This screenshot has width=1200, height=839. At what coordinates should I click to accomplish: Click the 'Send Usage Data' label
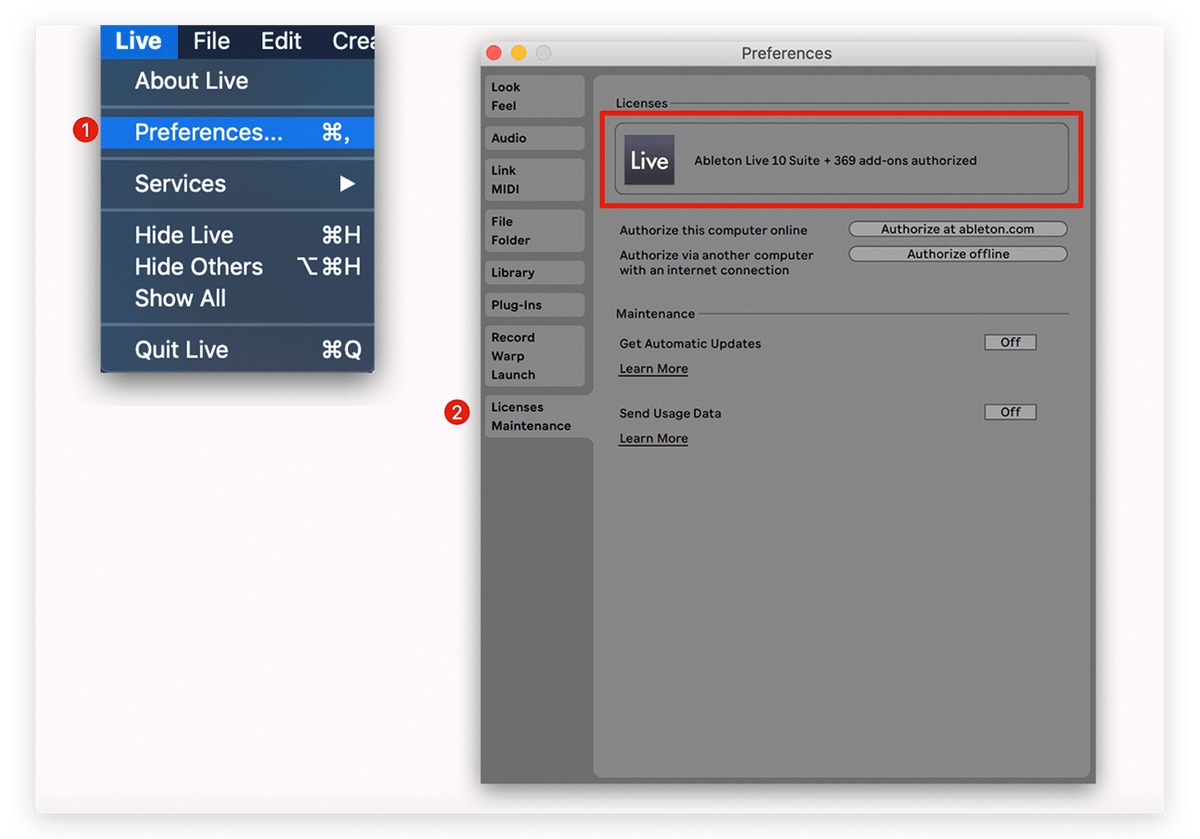coord(670,414)
